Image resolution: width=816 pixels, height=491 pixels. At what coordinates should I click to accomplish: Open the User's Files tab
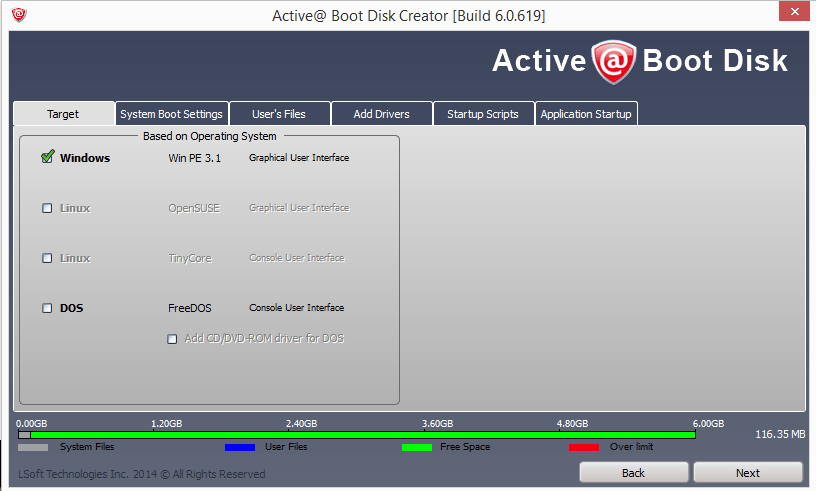tap(279, 114)
